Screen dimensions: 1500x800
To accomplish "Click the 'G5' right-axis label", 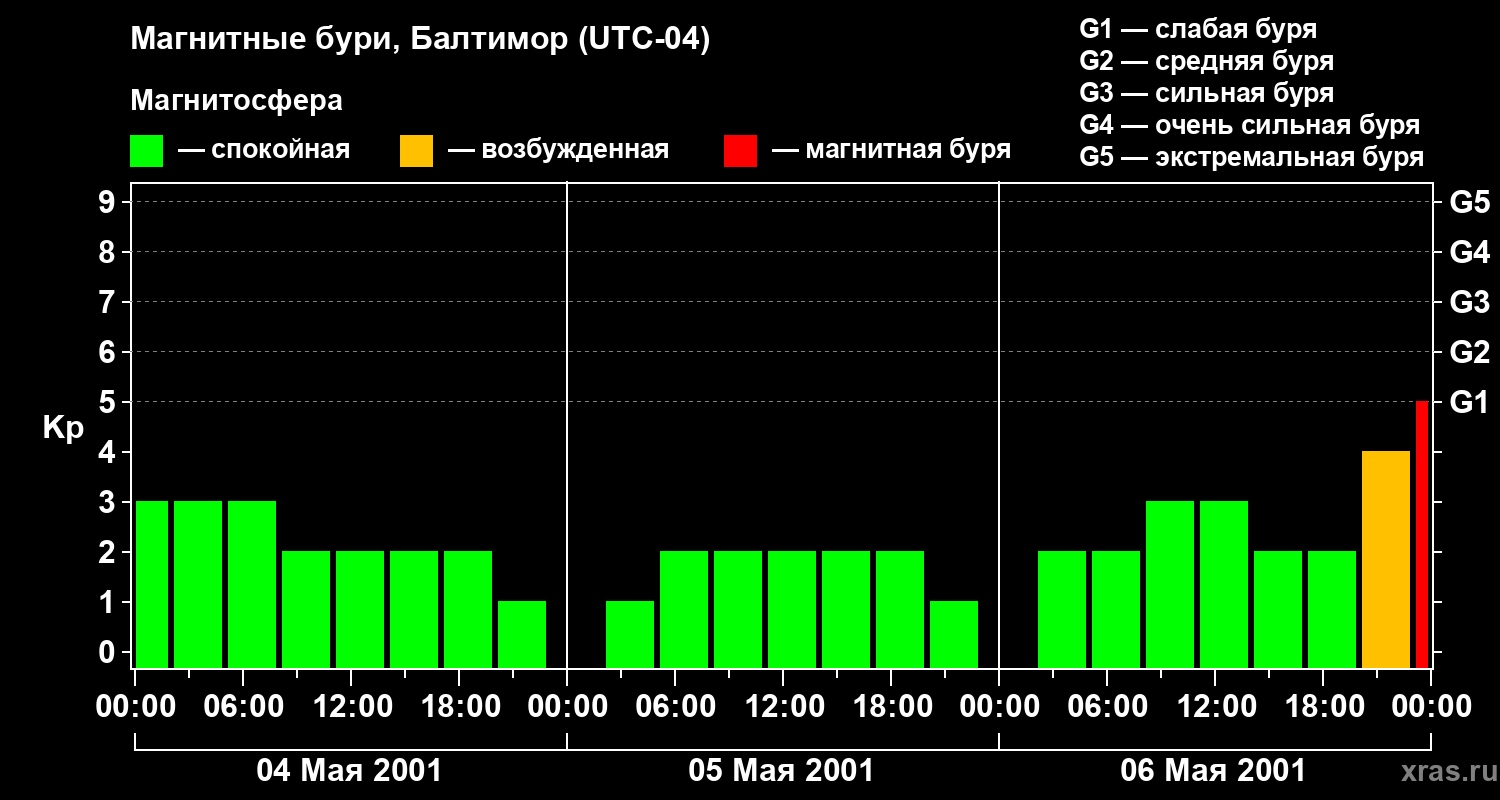I will (x=1469, y=202).
